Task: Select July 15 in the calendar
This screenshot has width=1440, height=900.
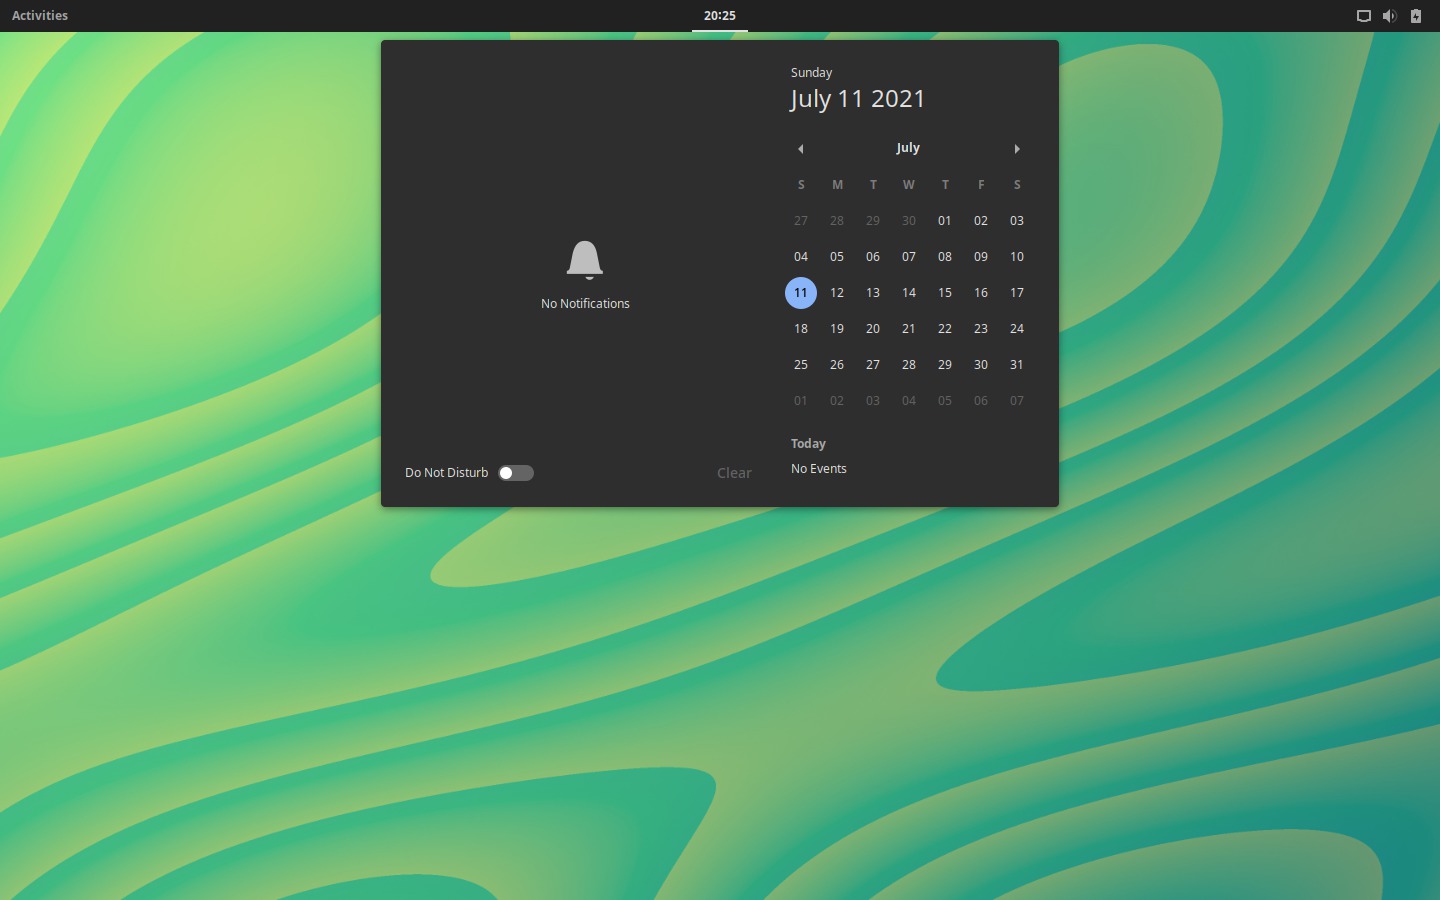Action: click(x=945, y=293)
